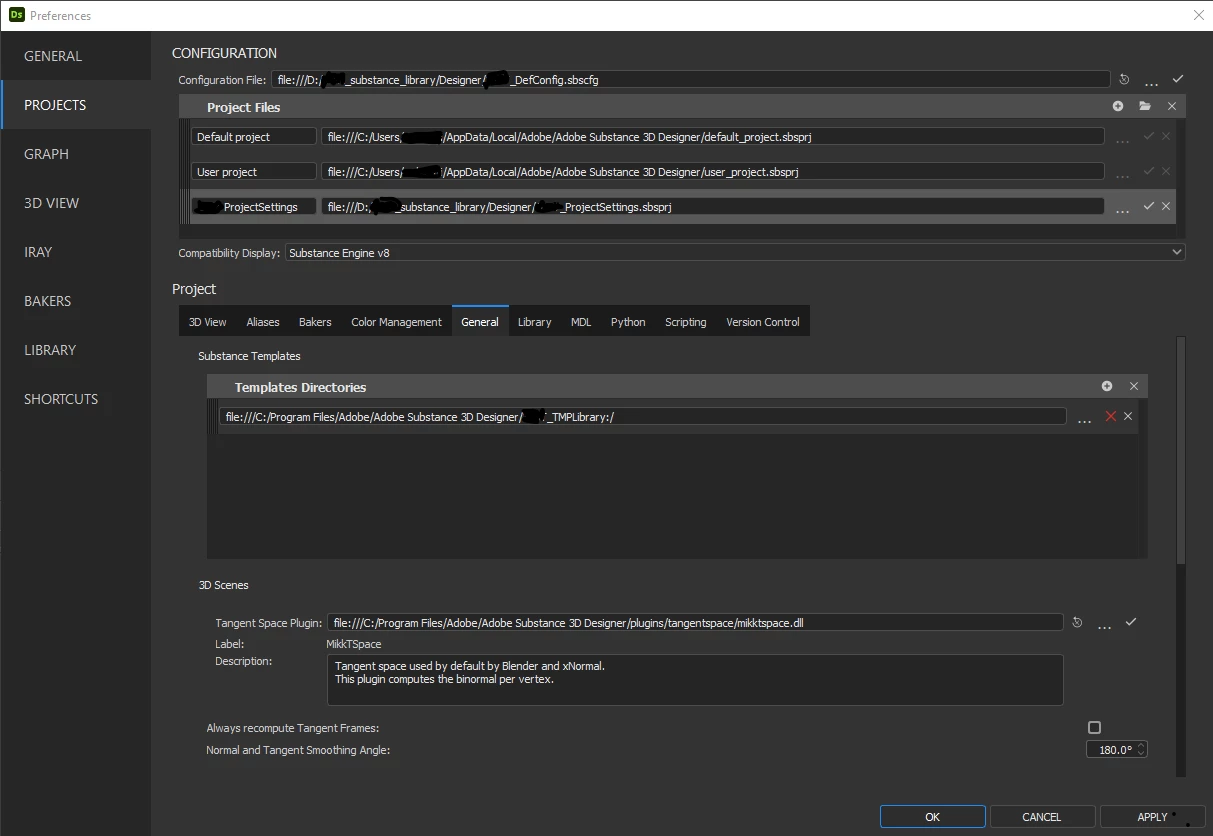1213x836 pixels.
Task: Select the General project tab
Action: tap(480, 322)
